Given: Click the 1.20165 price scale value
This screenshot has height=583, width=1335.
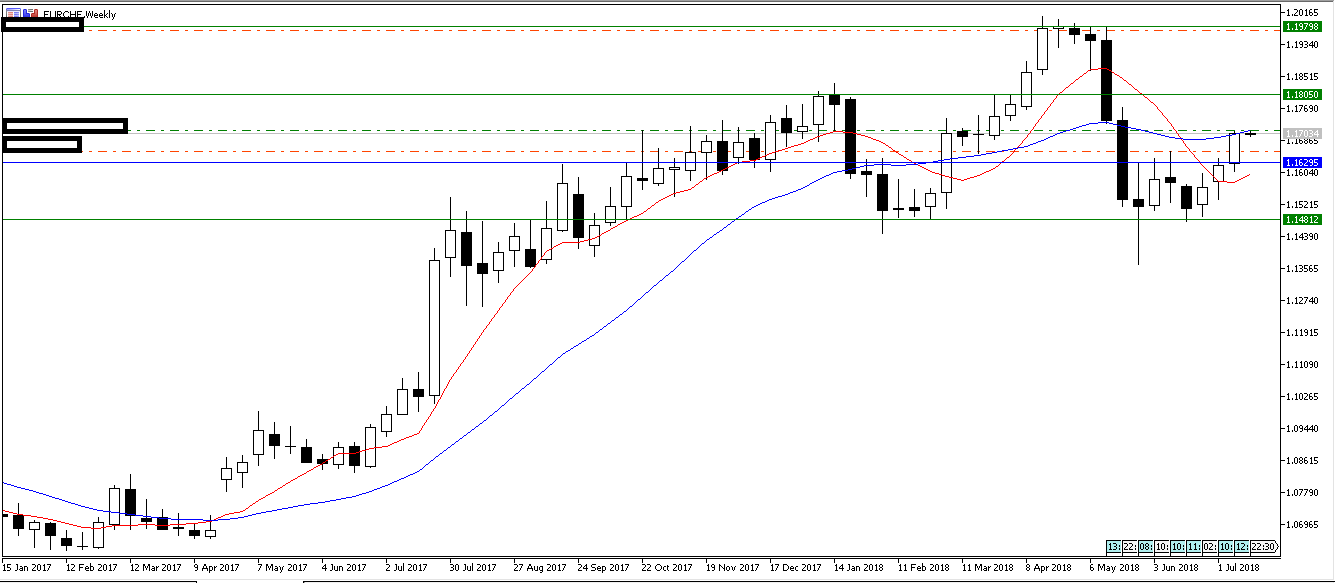Looking at the screenshot, I should pos(1304,13).
